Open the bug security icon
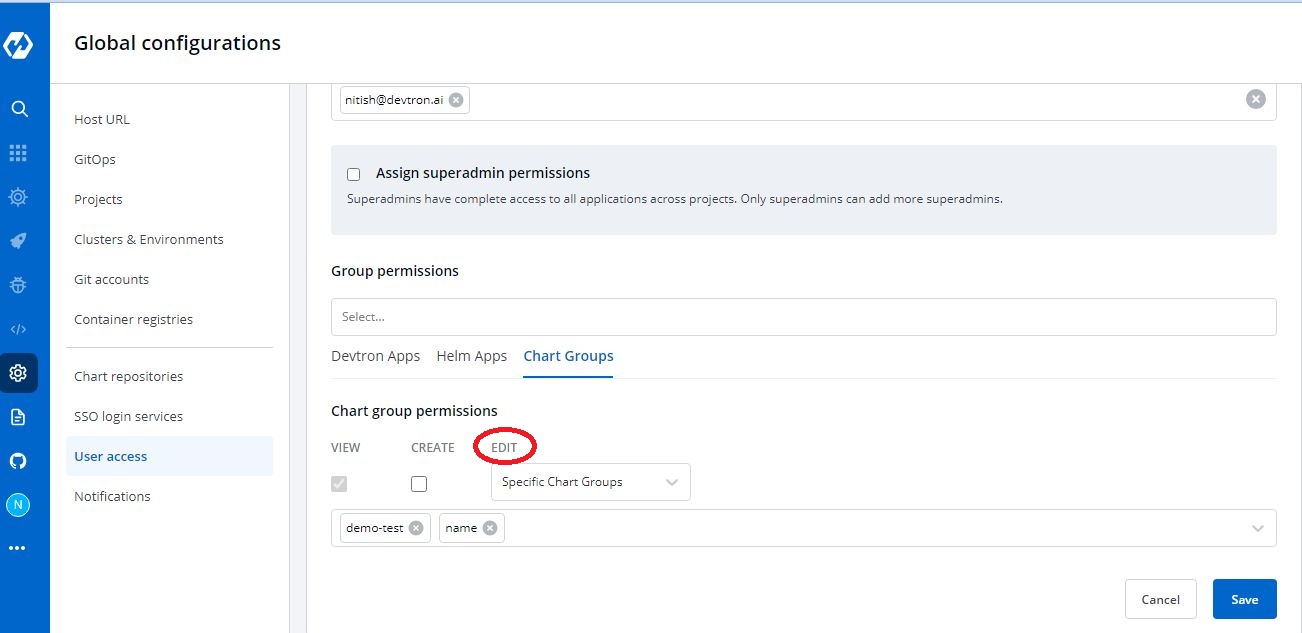 click(x=18, y=285)
